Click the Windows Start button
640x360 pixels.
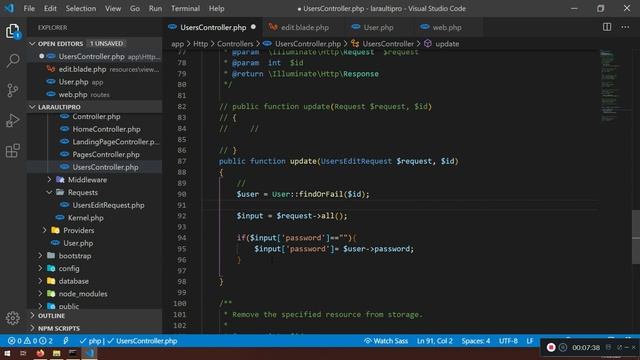(x=7, y=353)
